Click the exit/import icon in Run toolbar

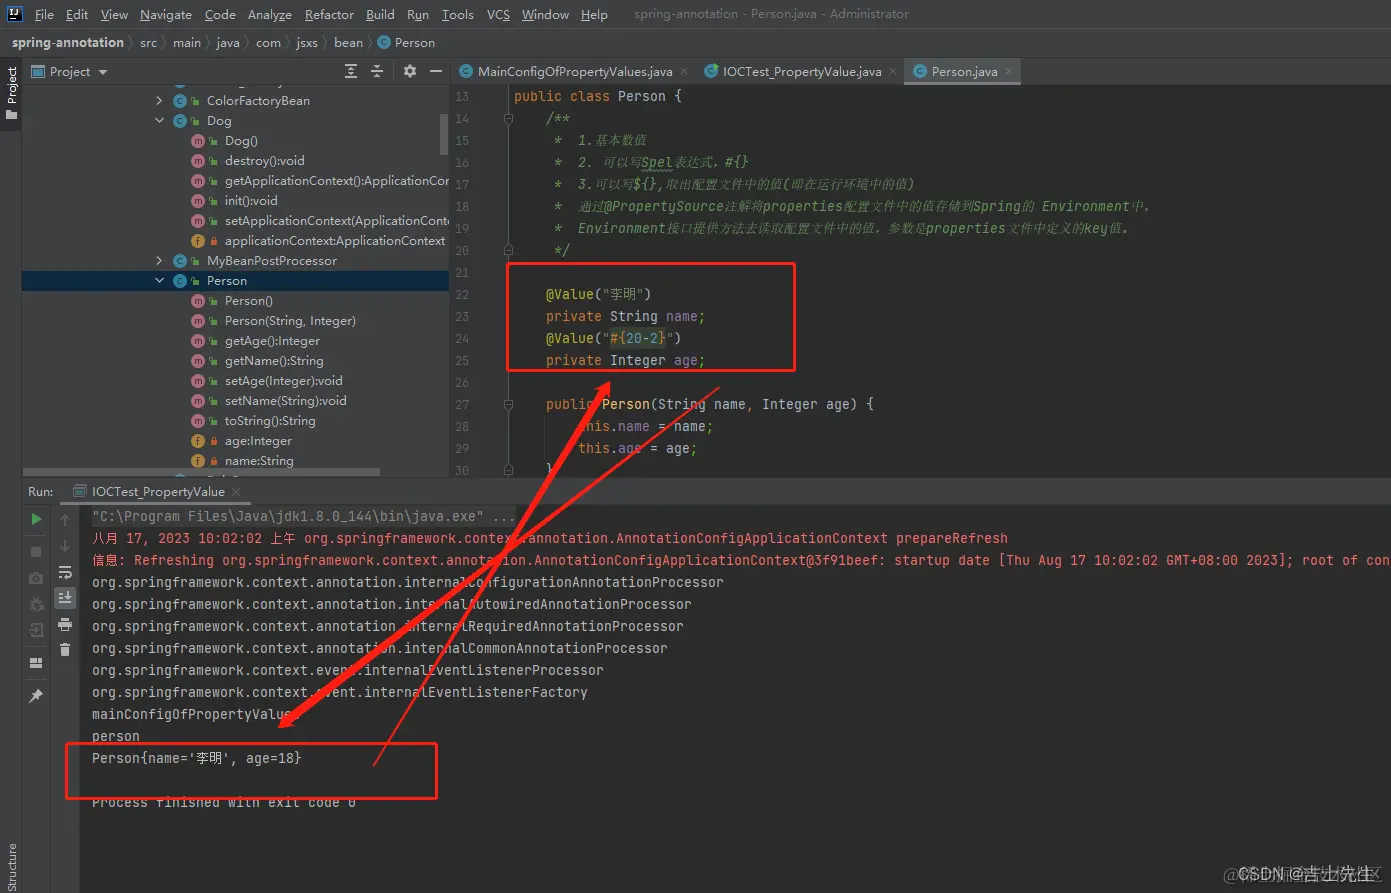[x=36, y=630]
